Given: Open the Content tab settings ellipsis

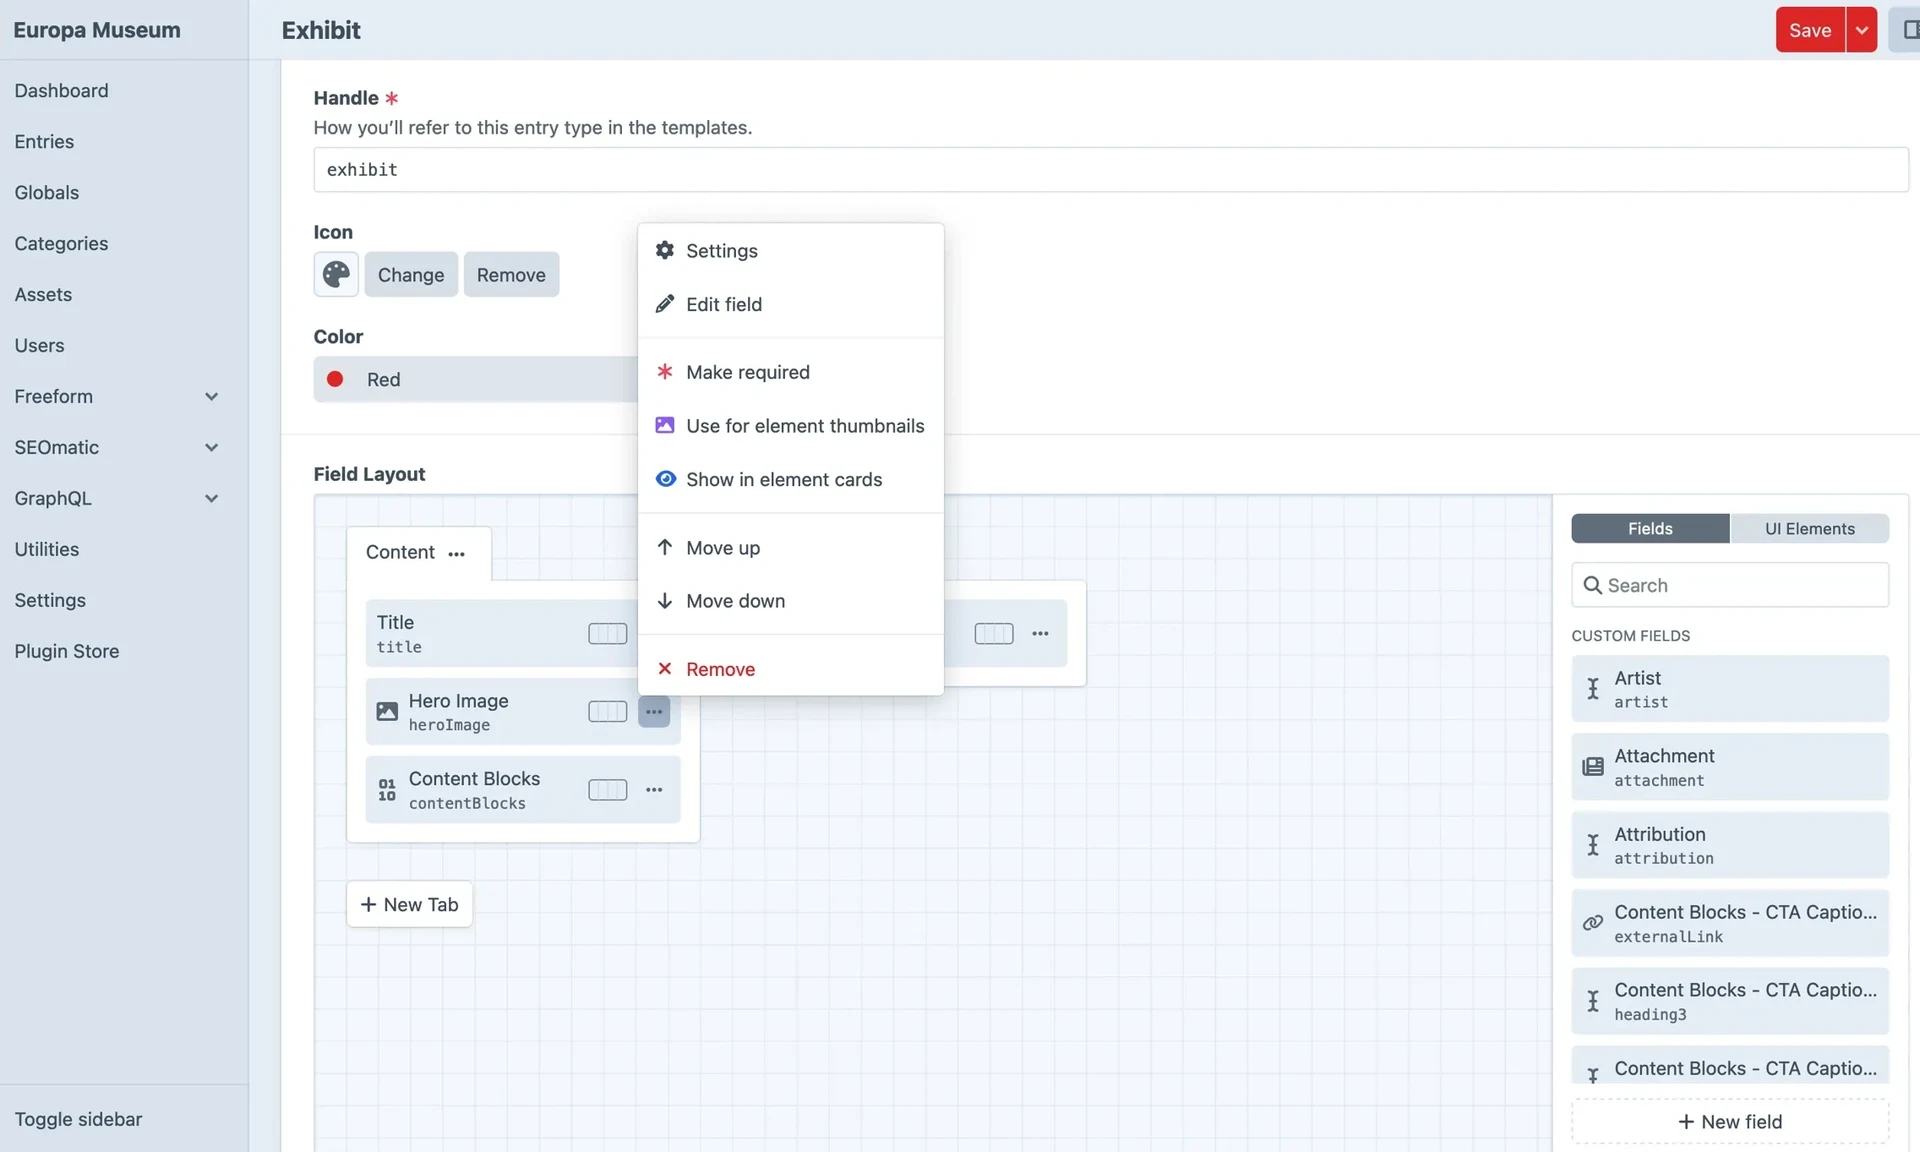Looking at the screenshot, I should click(x=457, y=554).
